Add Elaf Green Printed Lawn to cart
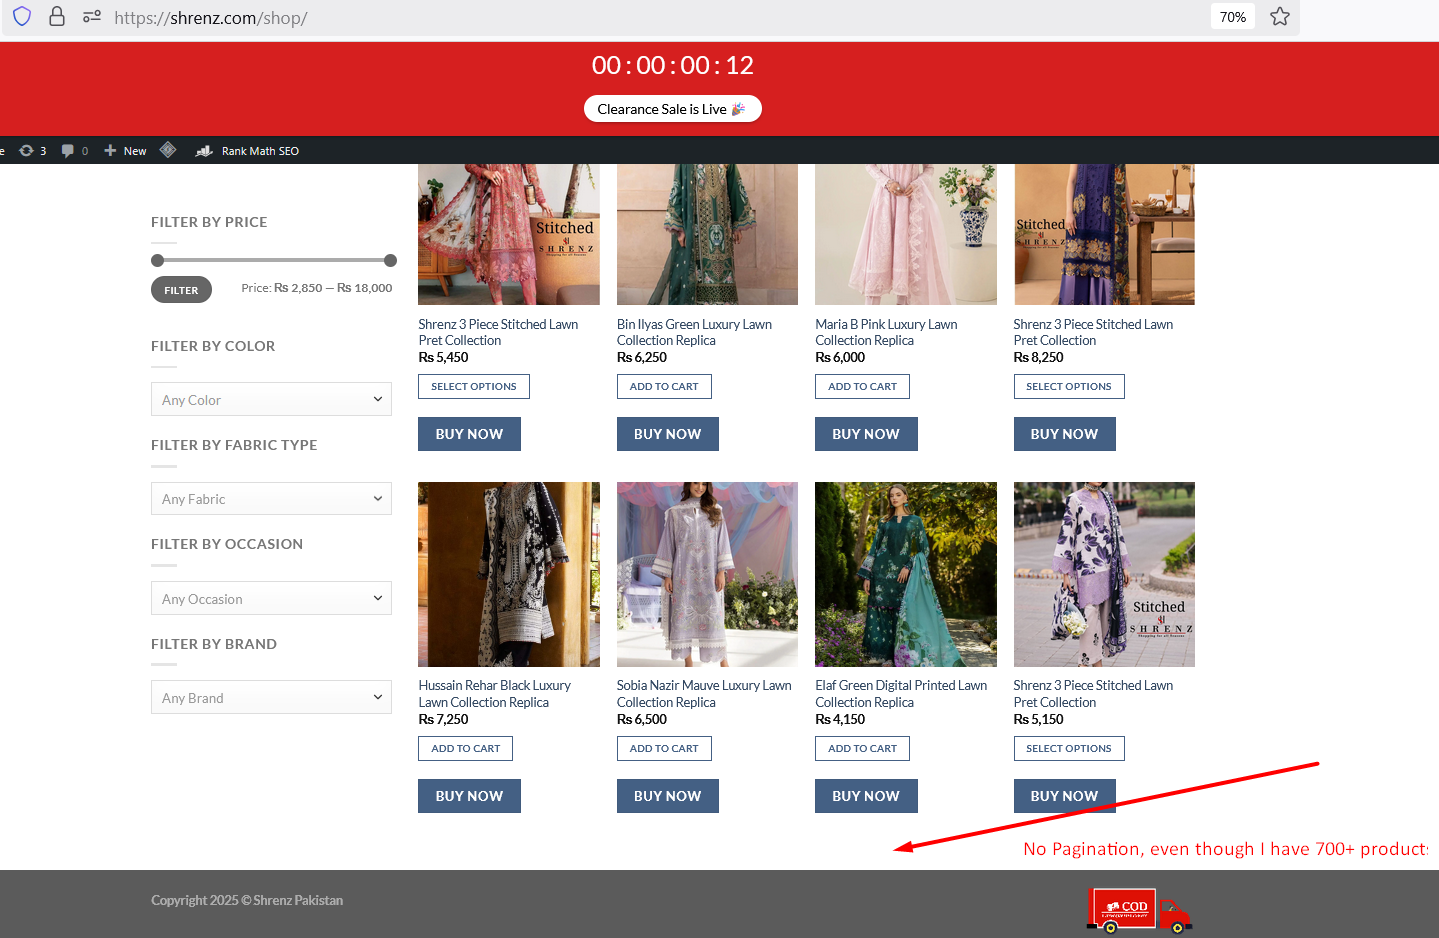 (862, 748)
